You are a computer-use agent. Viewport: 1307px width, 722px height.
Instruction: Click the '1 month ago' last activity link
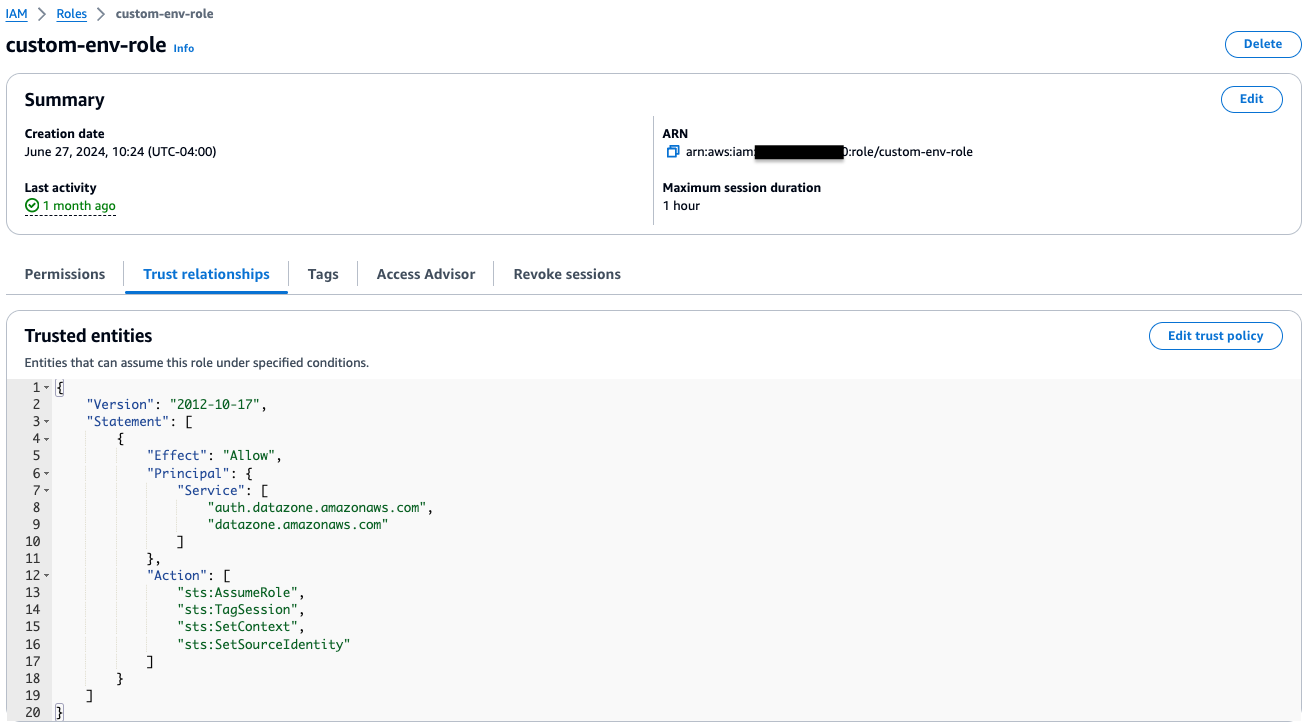point(79,206)
